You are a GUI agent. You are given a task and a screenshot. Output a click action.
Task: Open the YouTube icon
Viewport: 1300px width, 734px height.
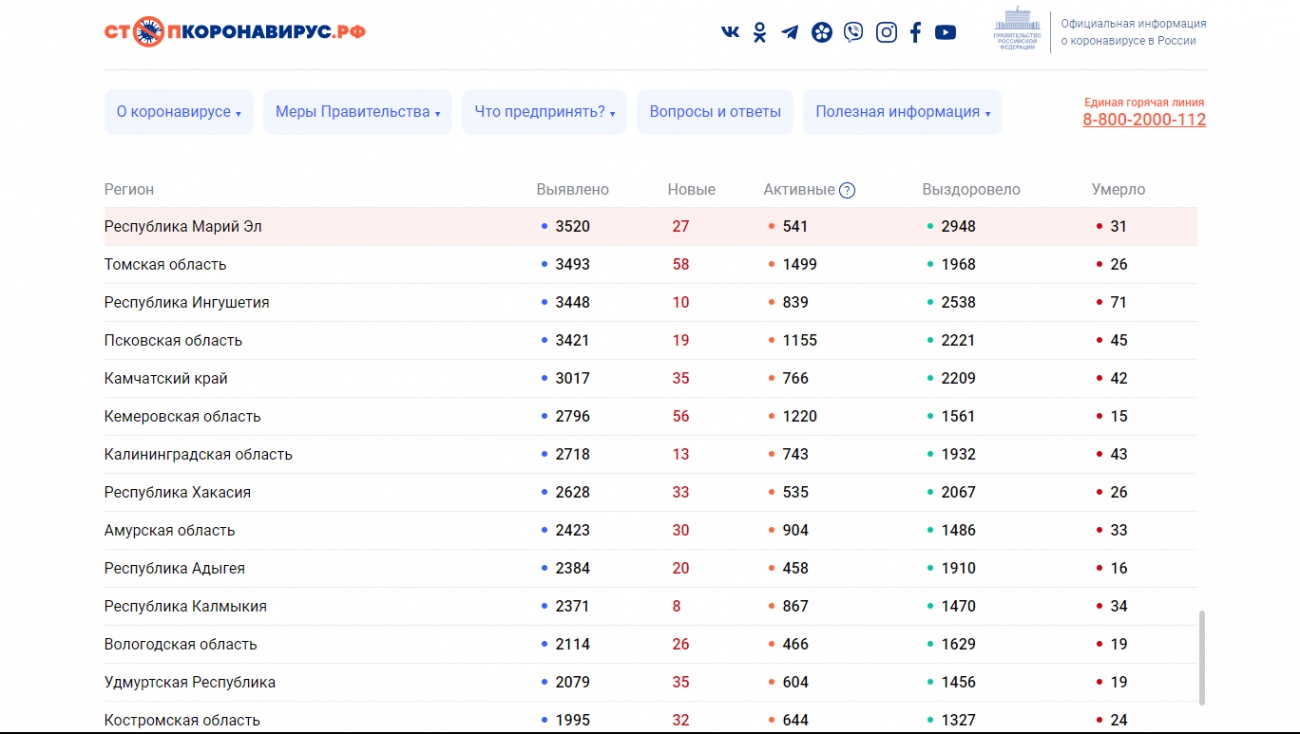click(x=945, y=32)
